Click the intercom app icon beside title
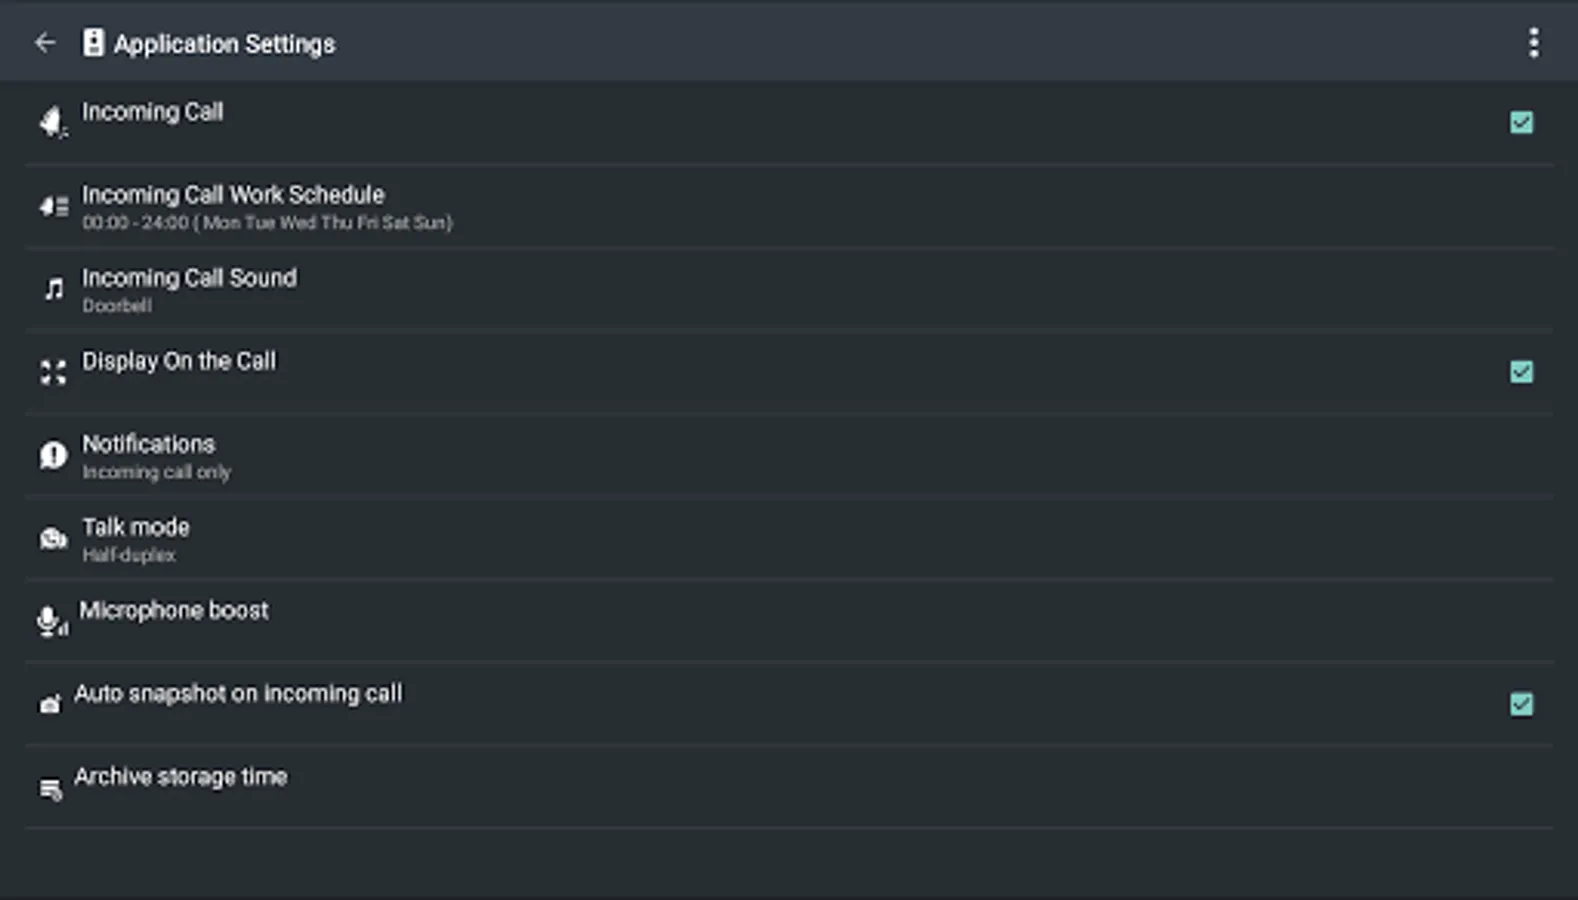1578x900 pixels. click(93, 43)
